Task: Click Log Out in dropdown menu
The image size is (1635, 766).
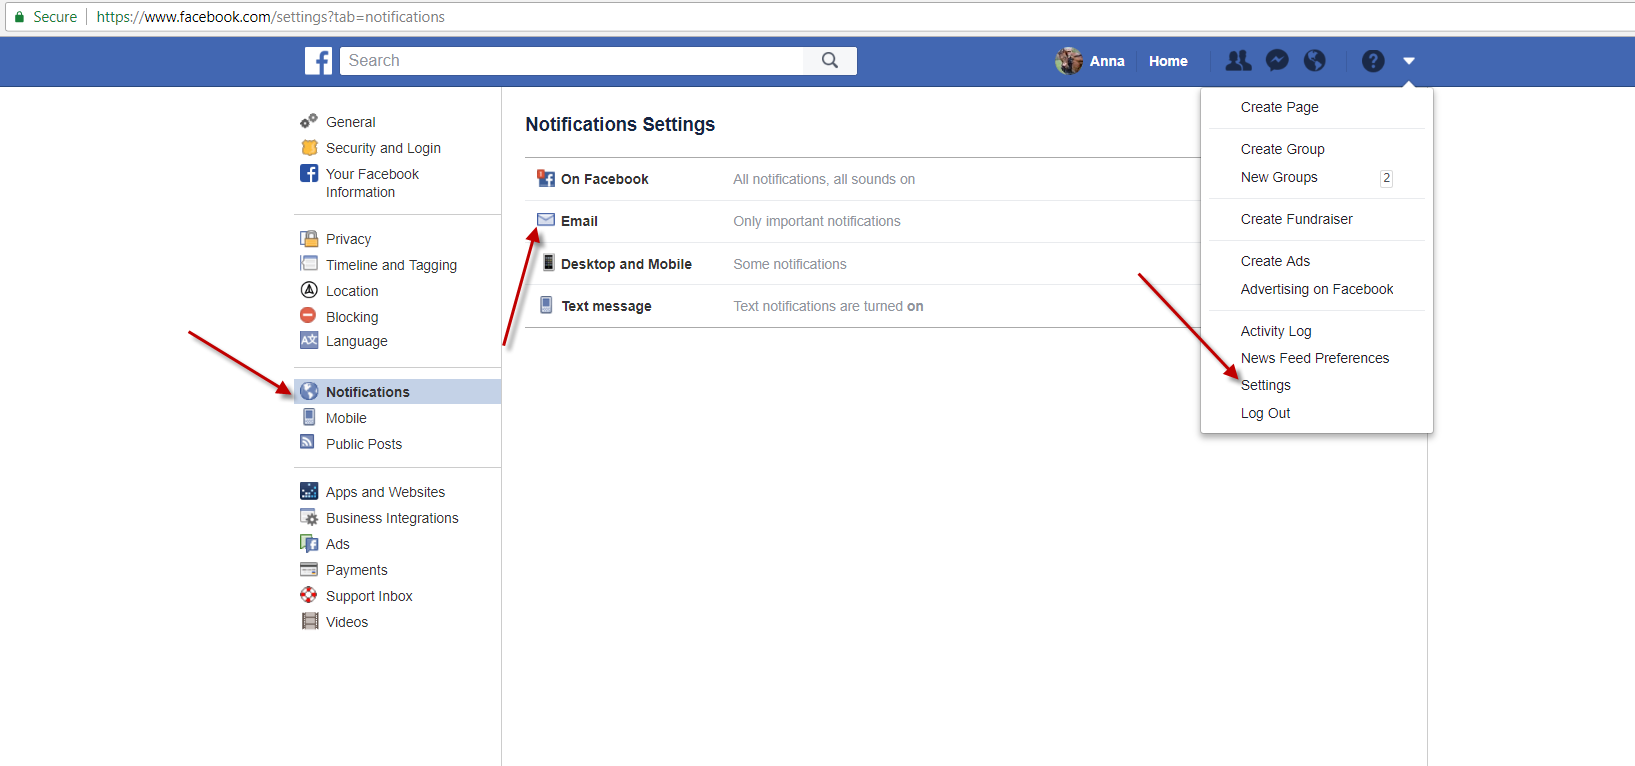Action: point(1265,413)
